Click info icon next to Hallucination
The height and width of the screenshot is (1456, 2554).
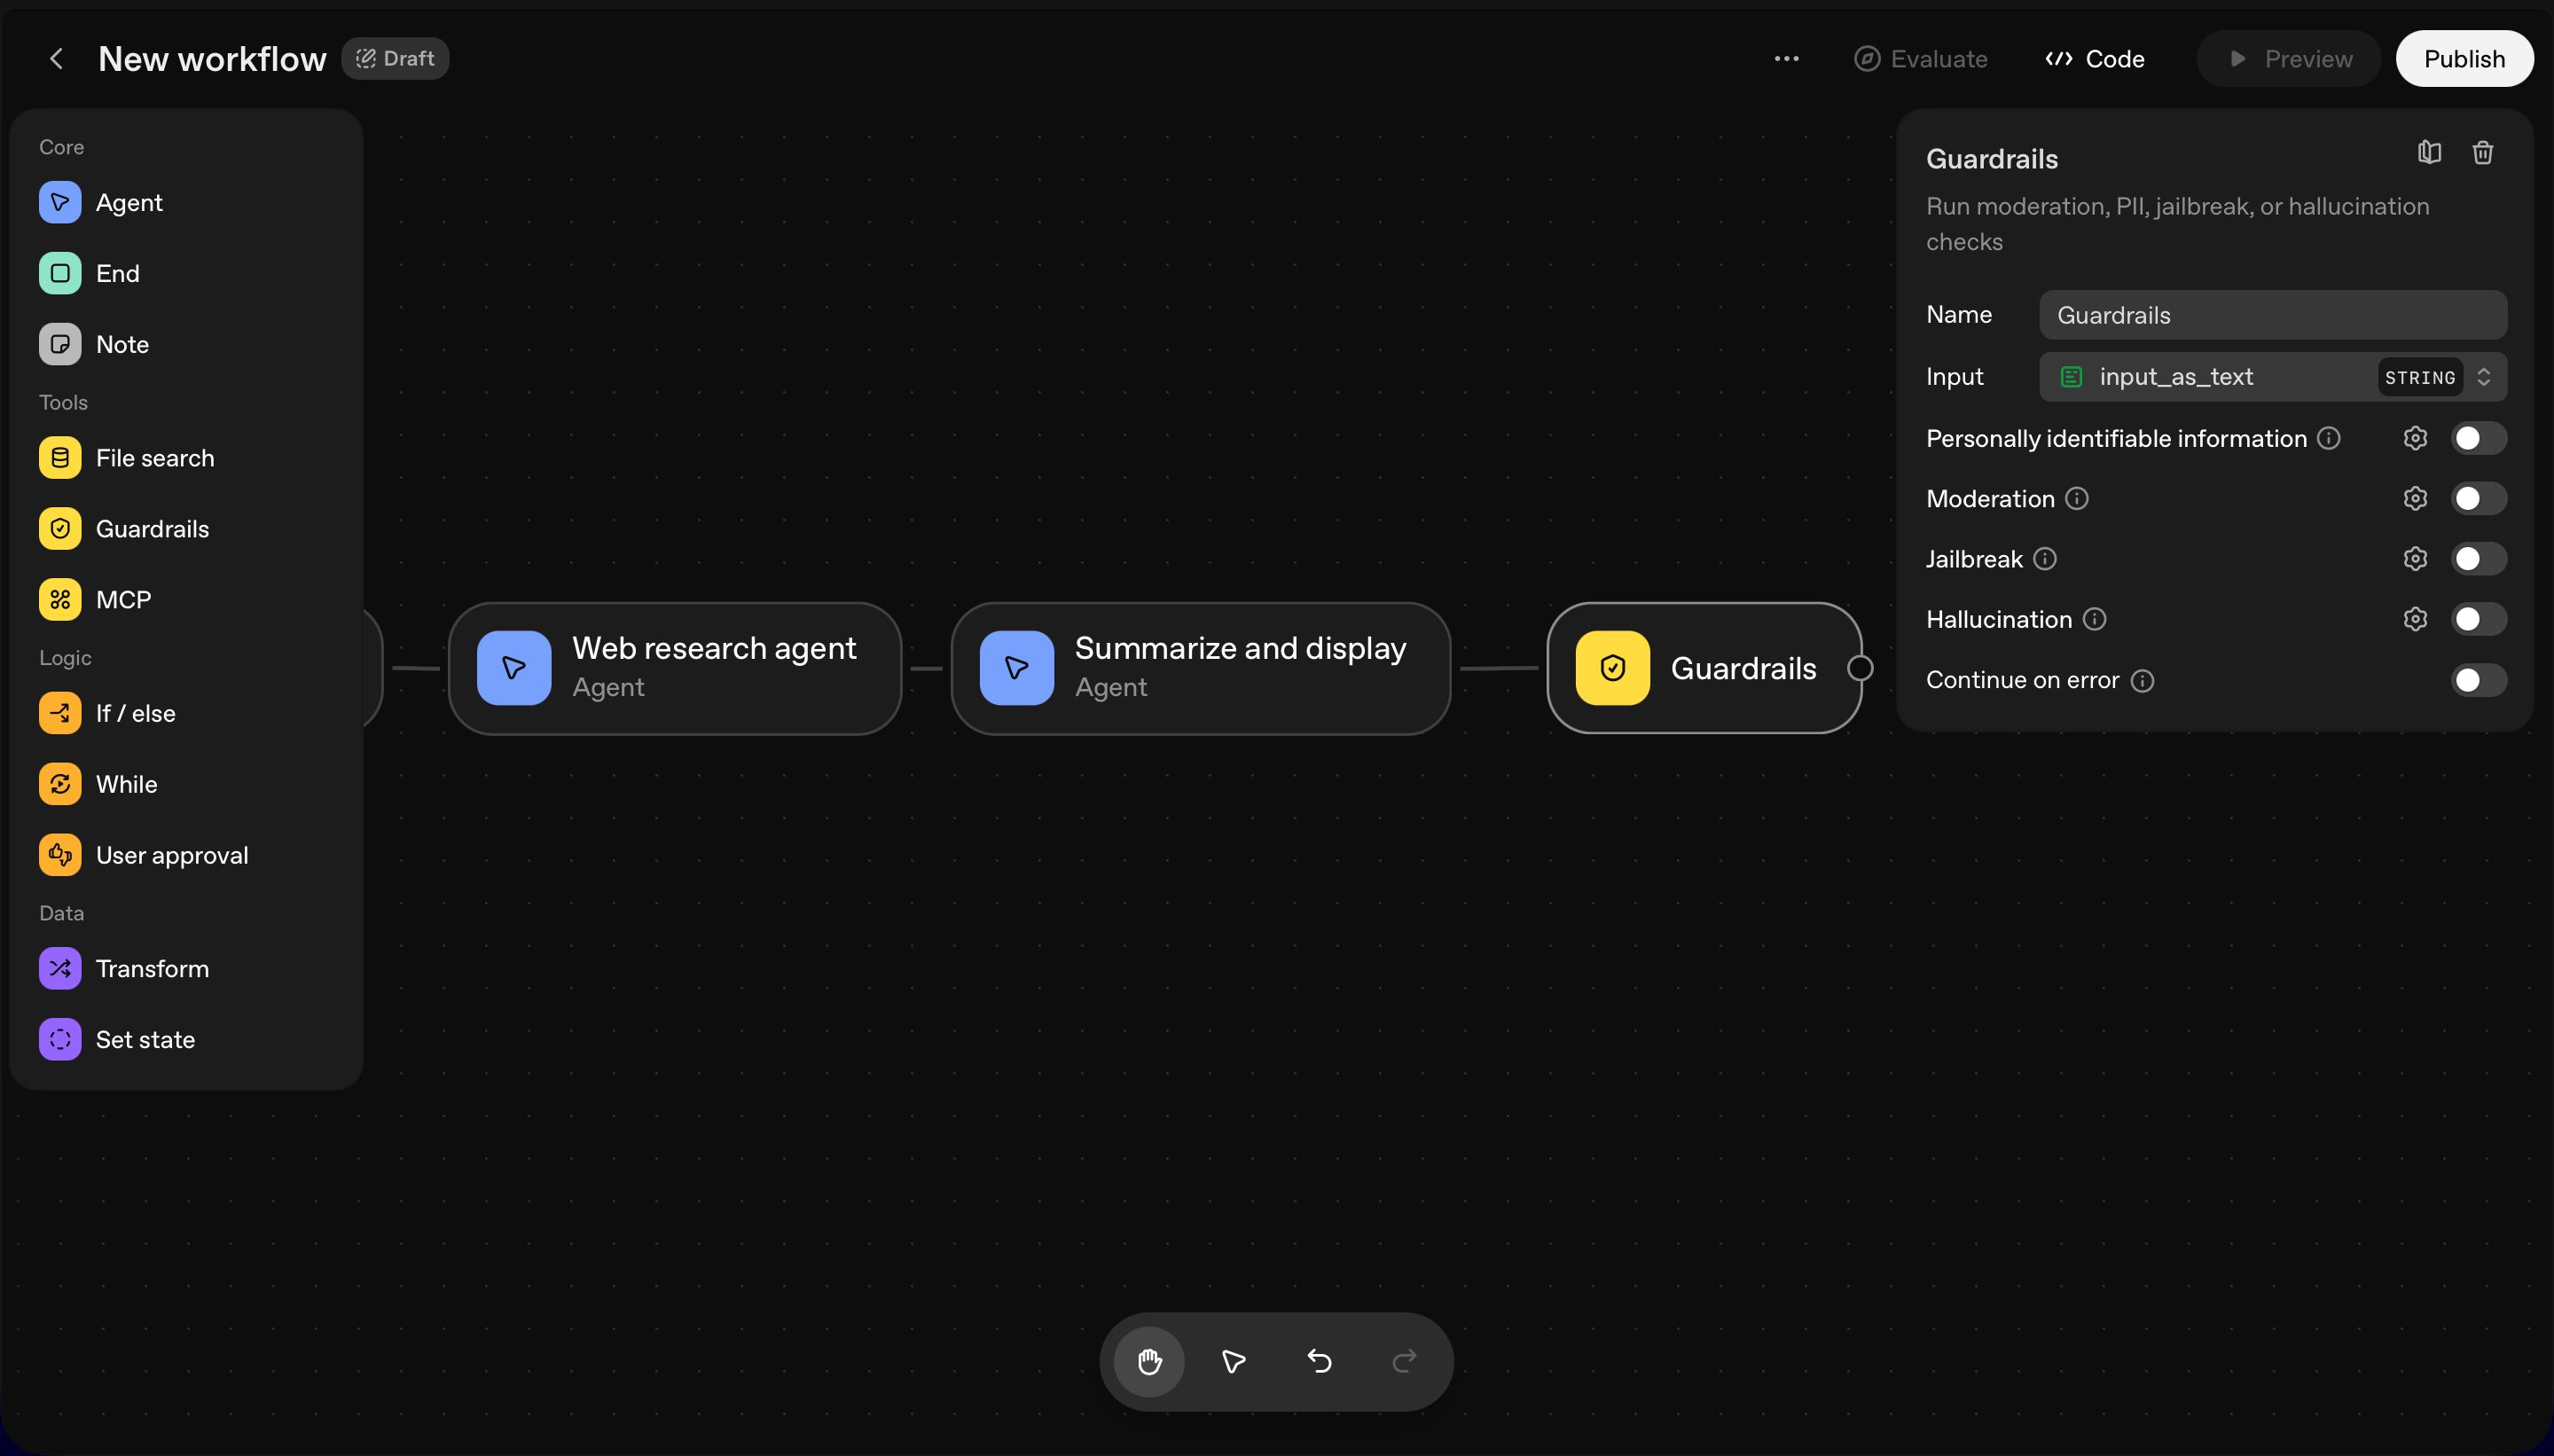[2094, 620]
